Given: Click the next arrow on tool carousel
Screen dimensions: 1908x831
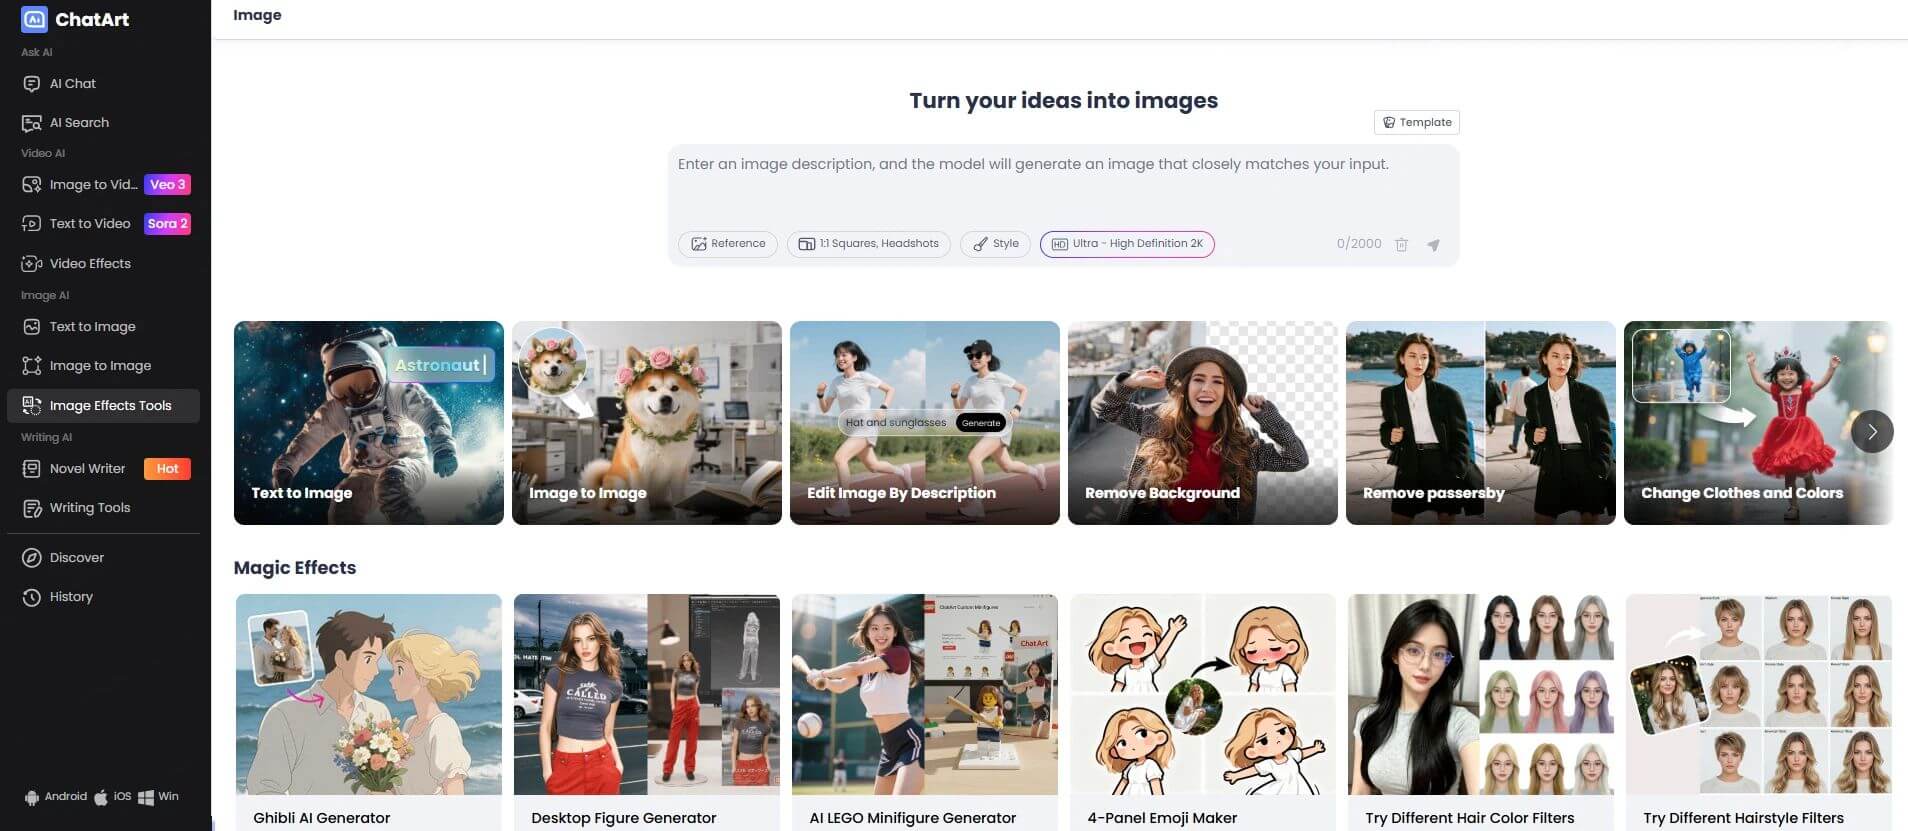Looking at the screenshot, I should 1872,432.
